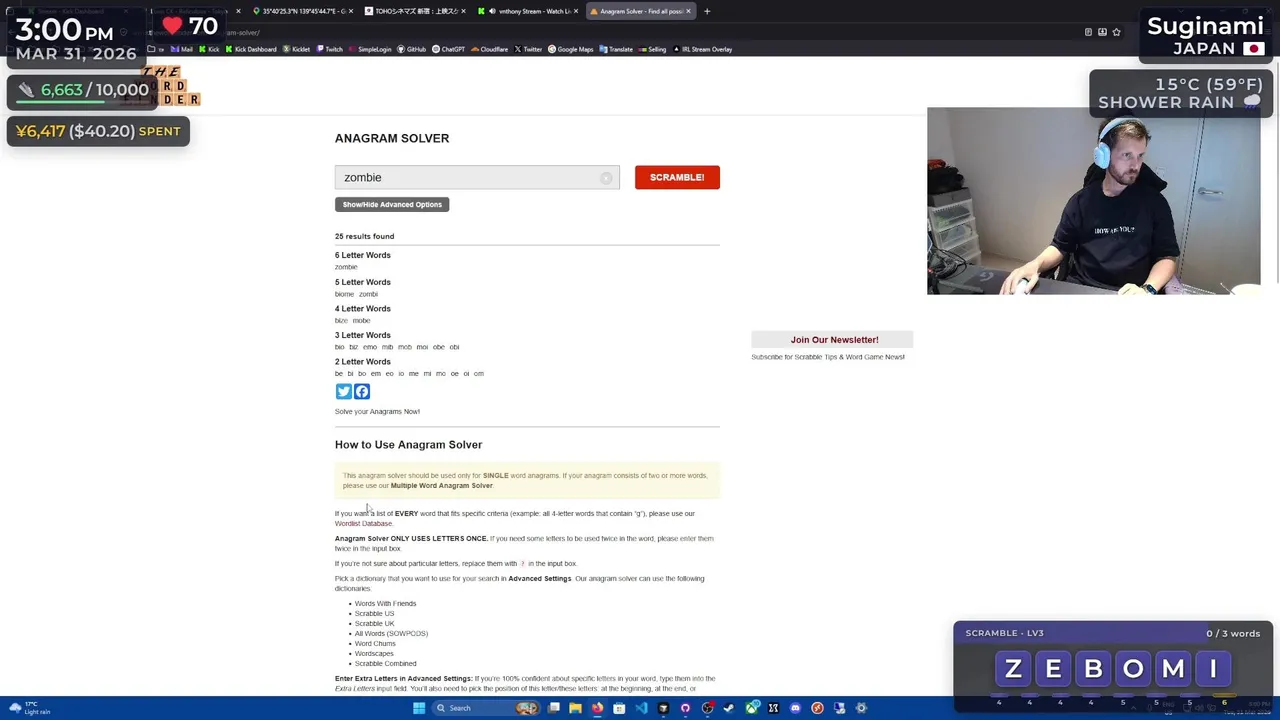Show or hide advanced options
The height and width of the screenshot is (720, 1280).
[392, 204]
